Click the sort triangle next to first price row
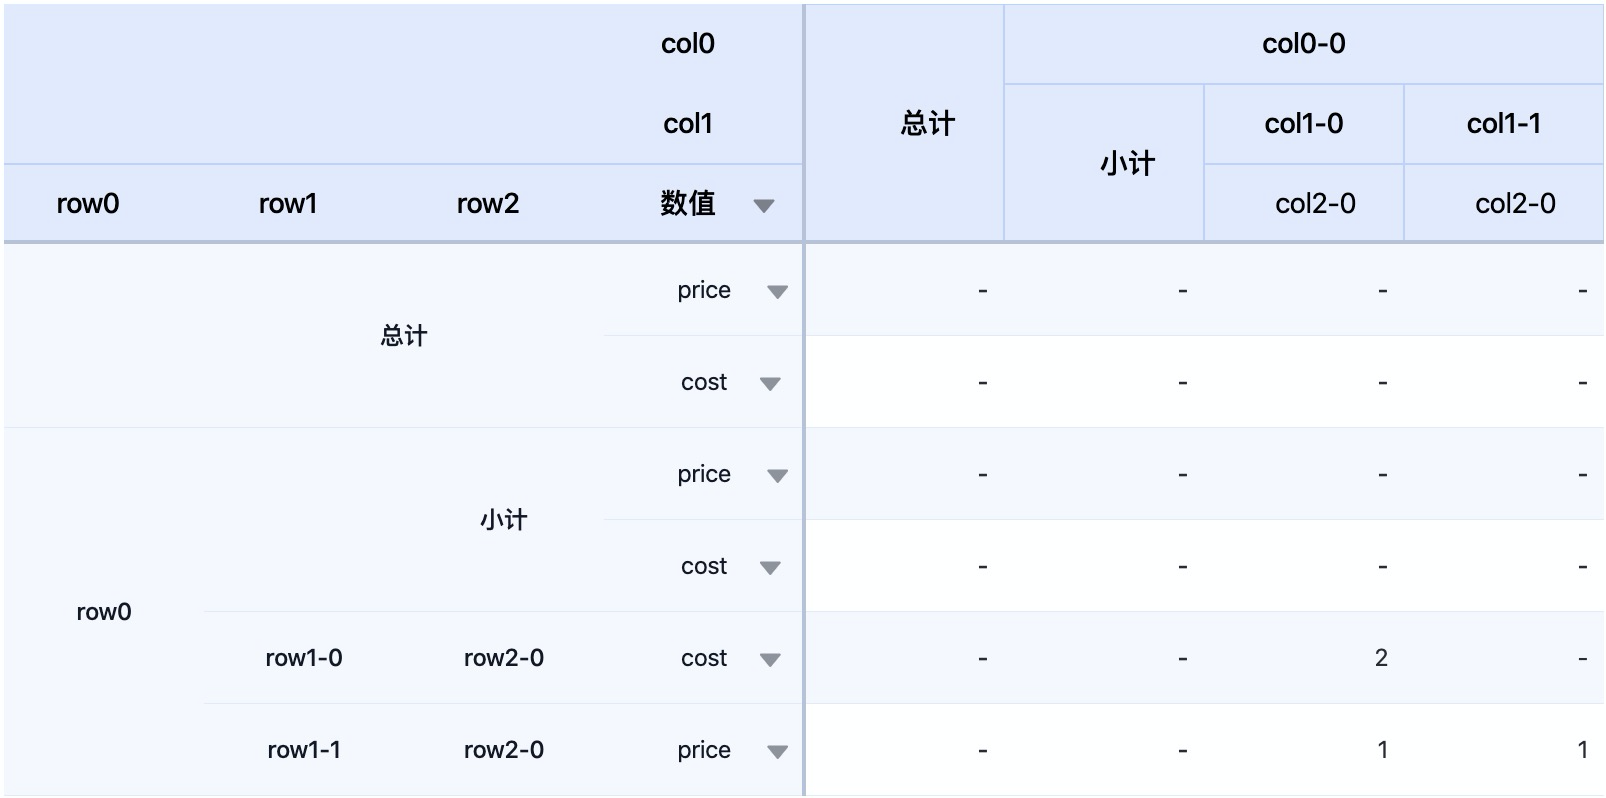Viewport: 1606px width, 798px height. click(778, 290)
